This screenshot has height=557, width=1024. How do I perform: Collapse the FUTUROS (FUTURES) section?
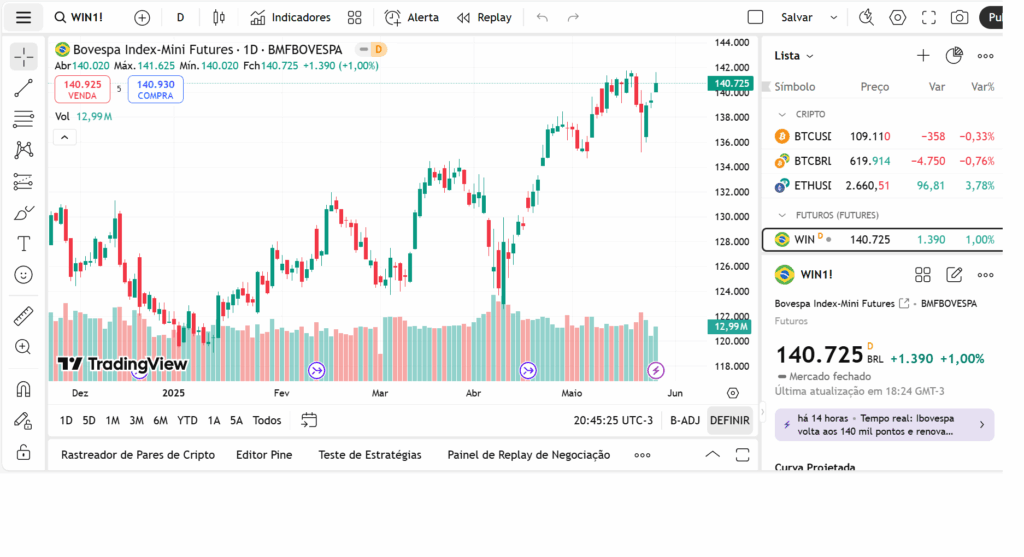click(x=782, y=215)
